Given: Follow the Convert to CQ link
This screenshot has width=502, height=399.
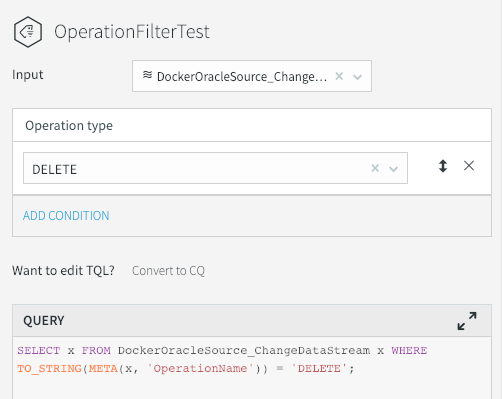Looking at the screenshot, I should (168, 271).
